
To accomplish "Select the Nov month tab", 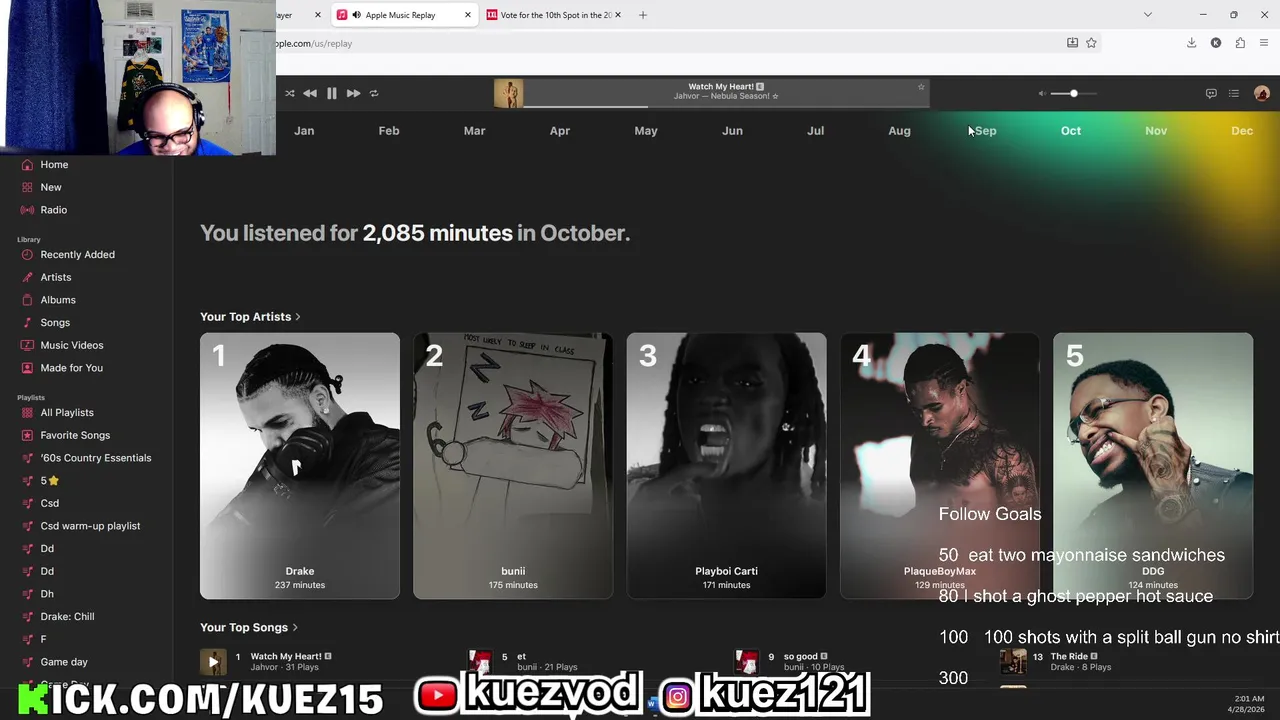I will coord(1156,131).
